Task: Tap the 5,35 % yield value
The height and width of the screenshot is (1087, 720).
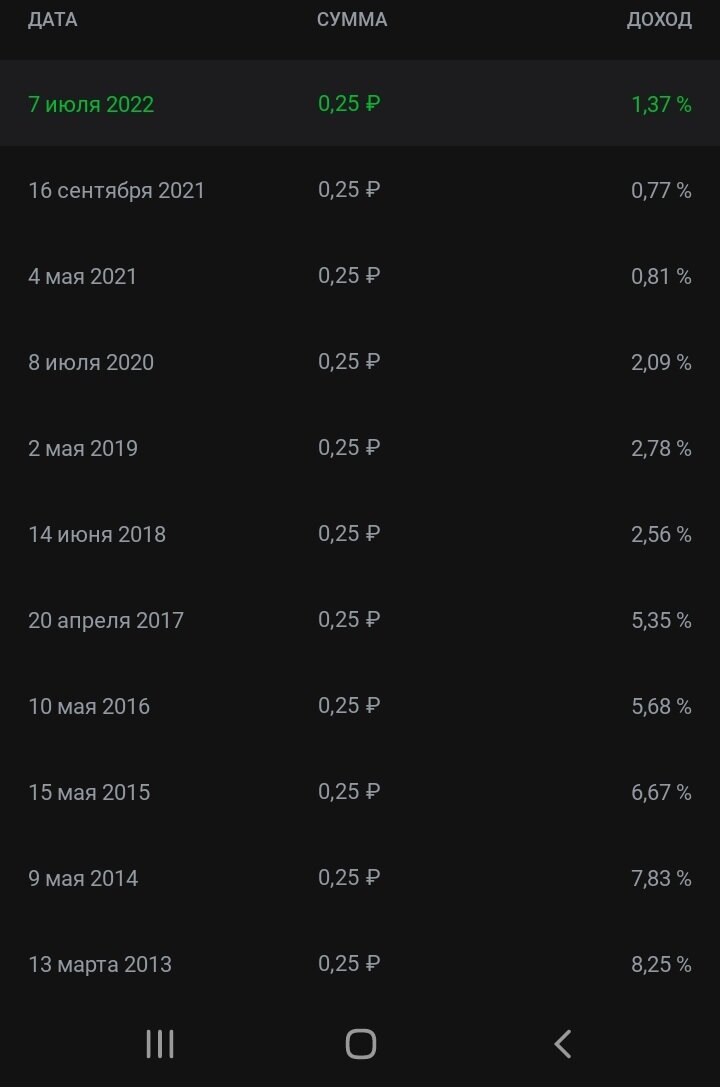Action: 661,620
